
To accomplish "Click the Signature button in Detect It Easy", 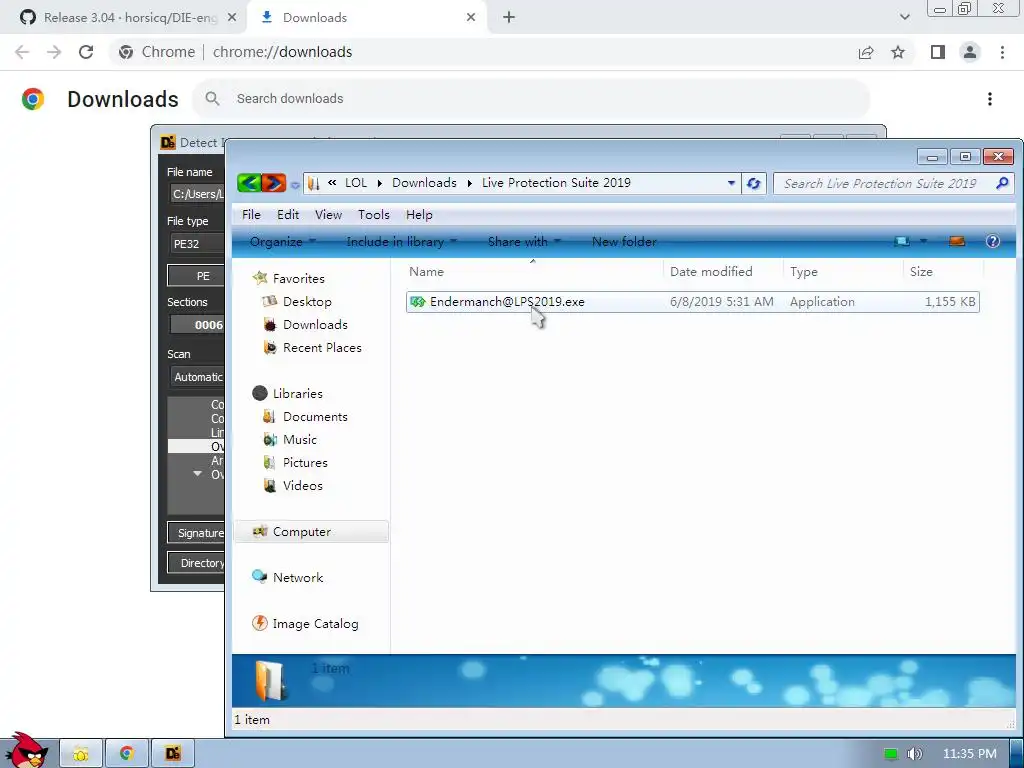I will tap(196, 533).
